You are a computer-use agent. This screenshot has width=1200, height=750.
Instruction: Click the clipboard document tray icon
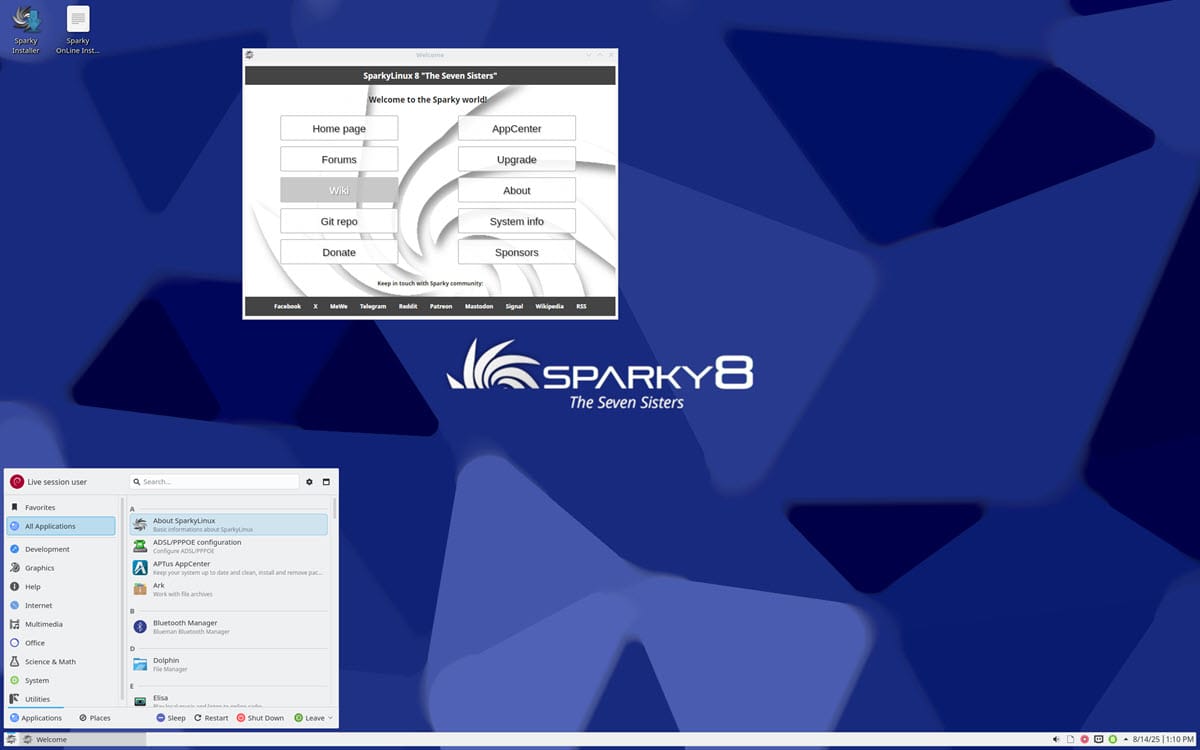point(1071,740)
